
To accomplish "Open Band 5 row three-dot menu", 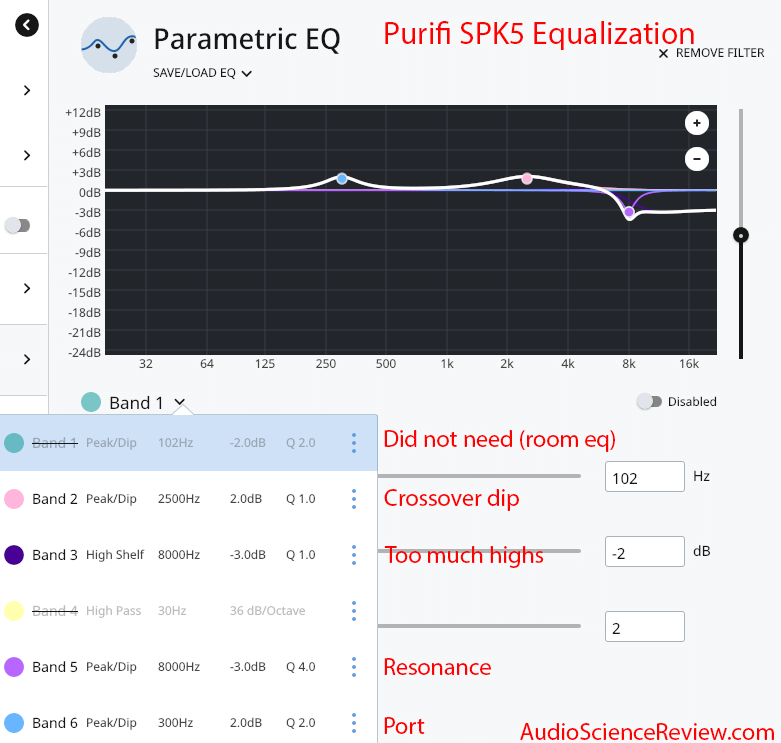I will 354,667.
